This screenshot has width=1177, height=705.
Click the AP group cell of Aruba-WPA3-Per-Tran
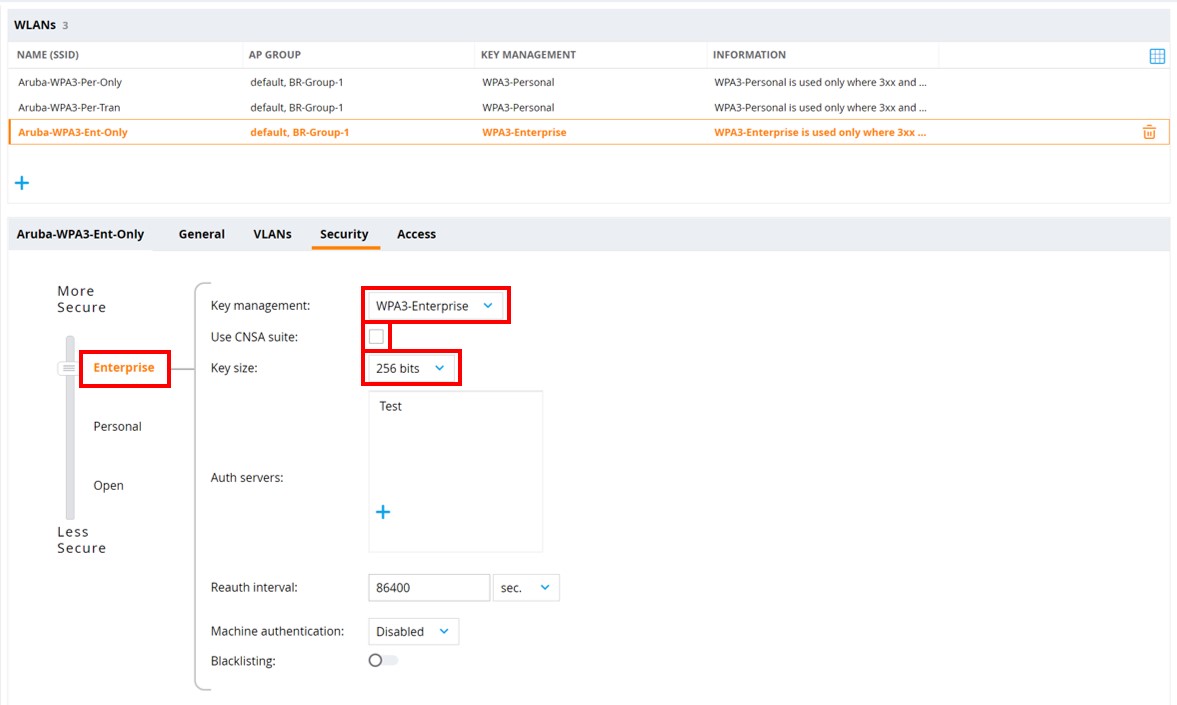(297, 107)
